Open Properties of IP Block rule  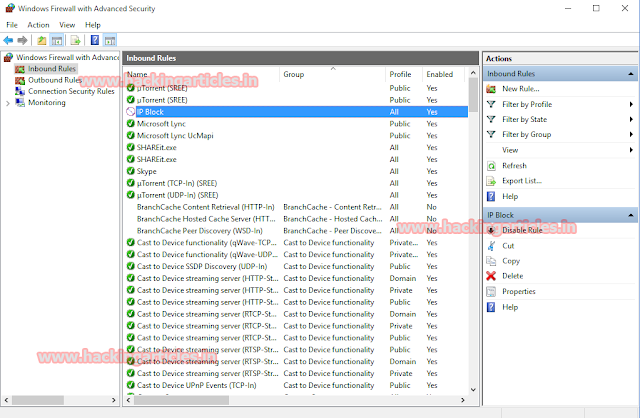click(x=519, y=291)
